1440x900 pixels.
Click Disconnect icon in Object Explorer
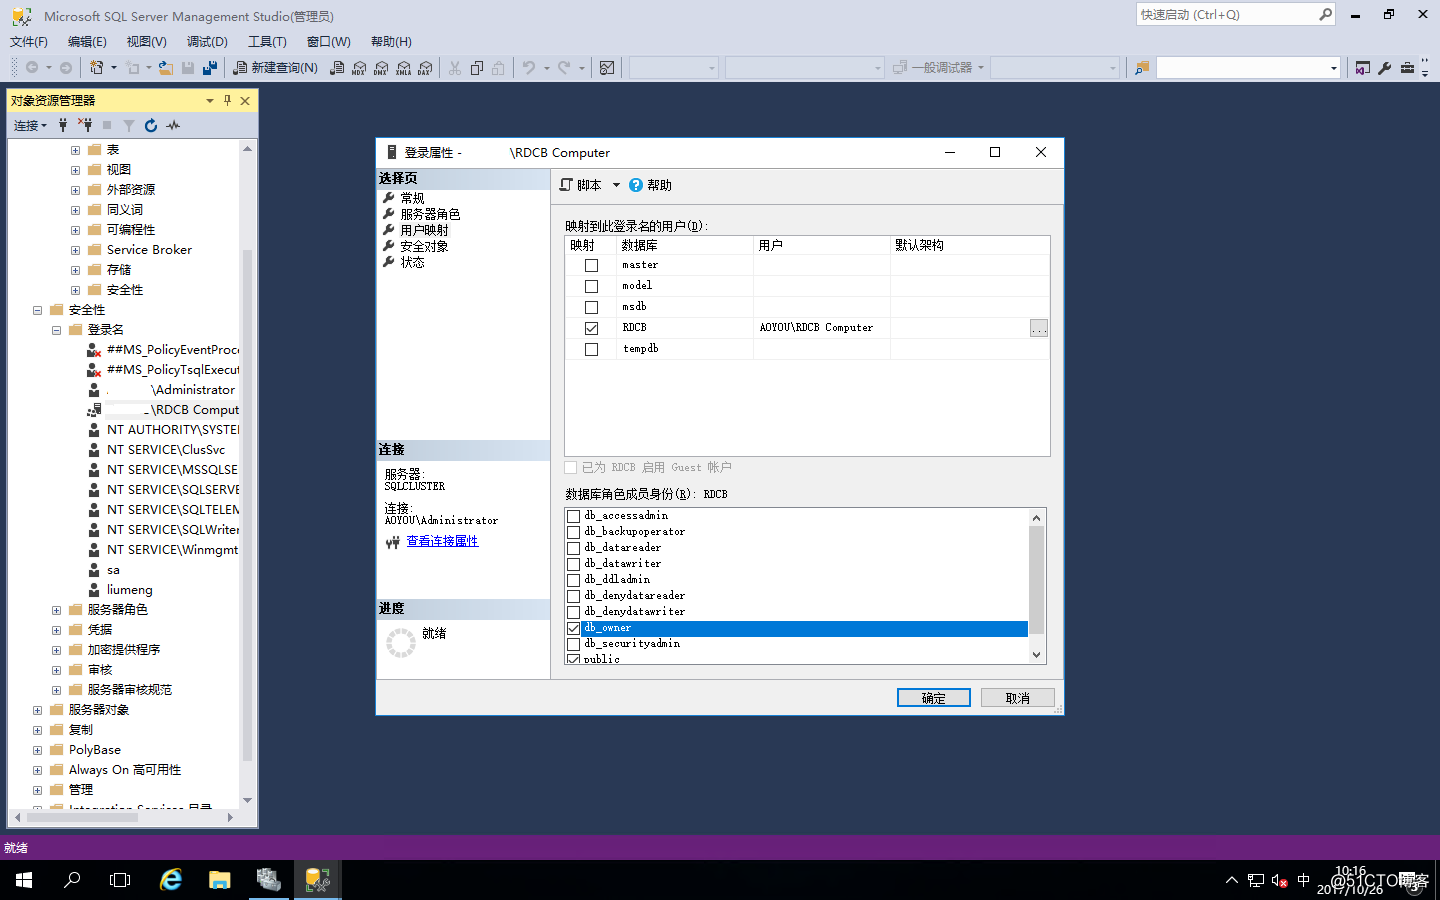[x=85, y=125]
